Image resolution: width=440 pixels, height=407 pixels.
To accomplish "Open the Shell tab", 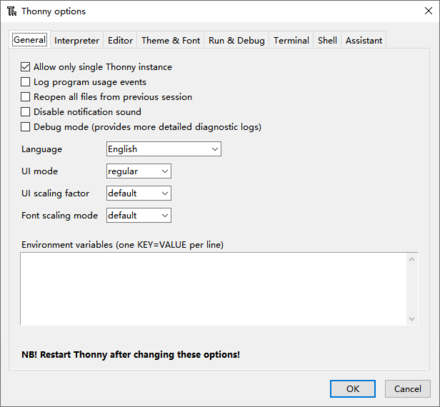I will pyautogui.click(x=327, y=41).
